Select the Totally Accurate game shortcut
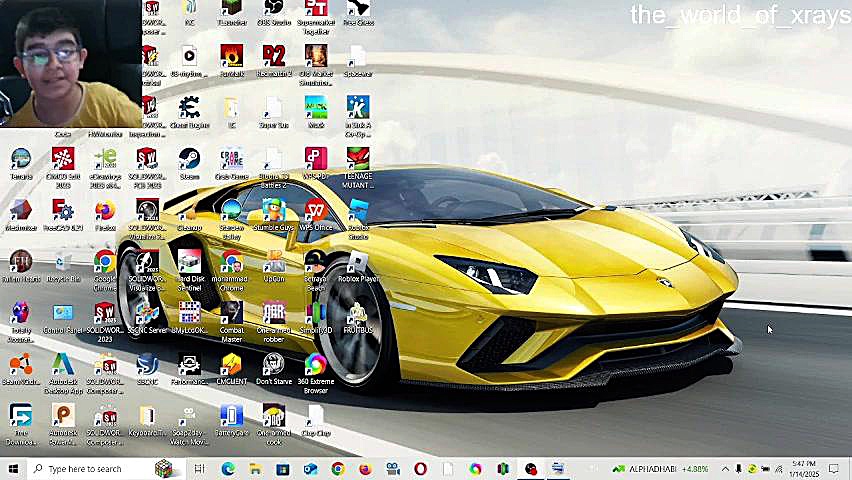Screen dimensions: 852x480 (x=21, y=322)
